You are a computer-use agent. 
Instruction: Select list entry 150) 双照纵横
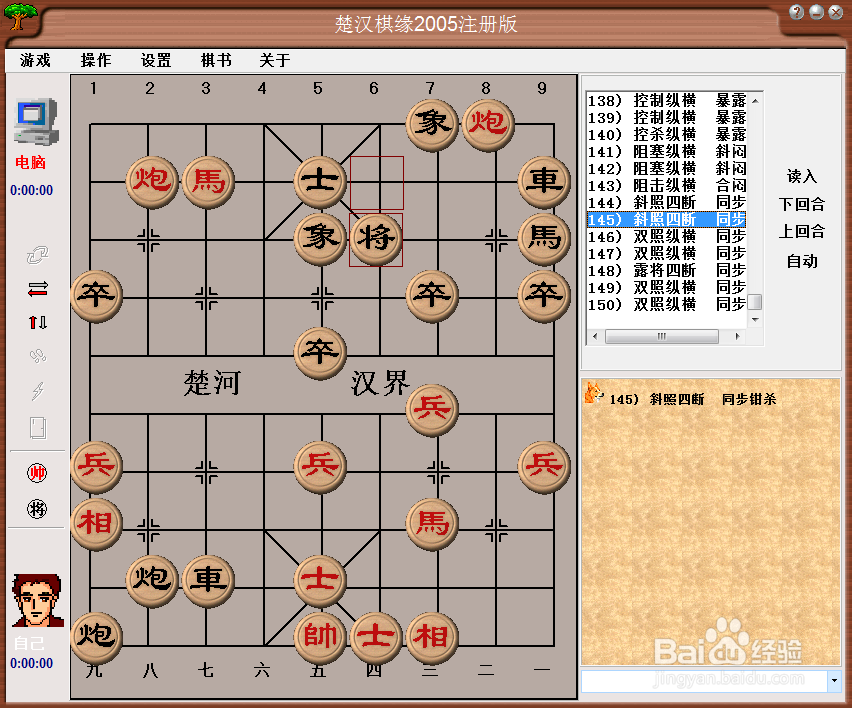[x=667, y=304]
